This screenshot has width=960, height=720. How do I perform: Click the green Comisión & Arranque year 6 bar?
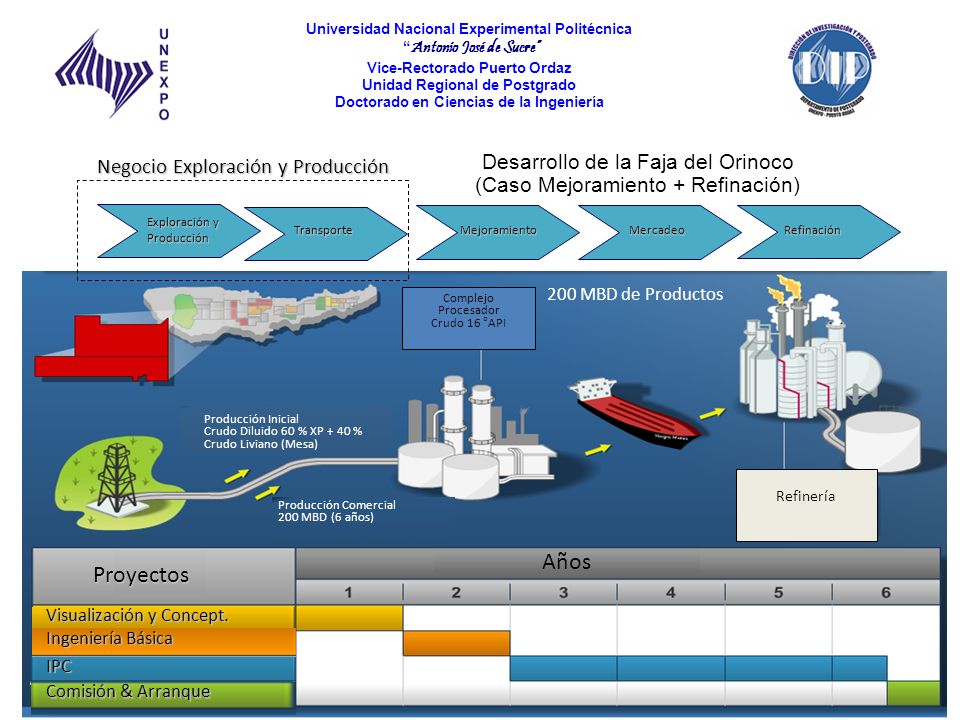[x=913, y=693]
